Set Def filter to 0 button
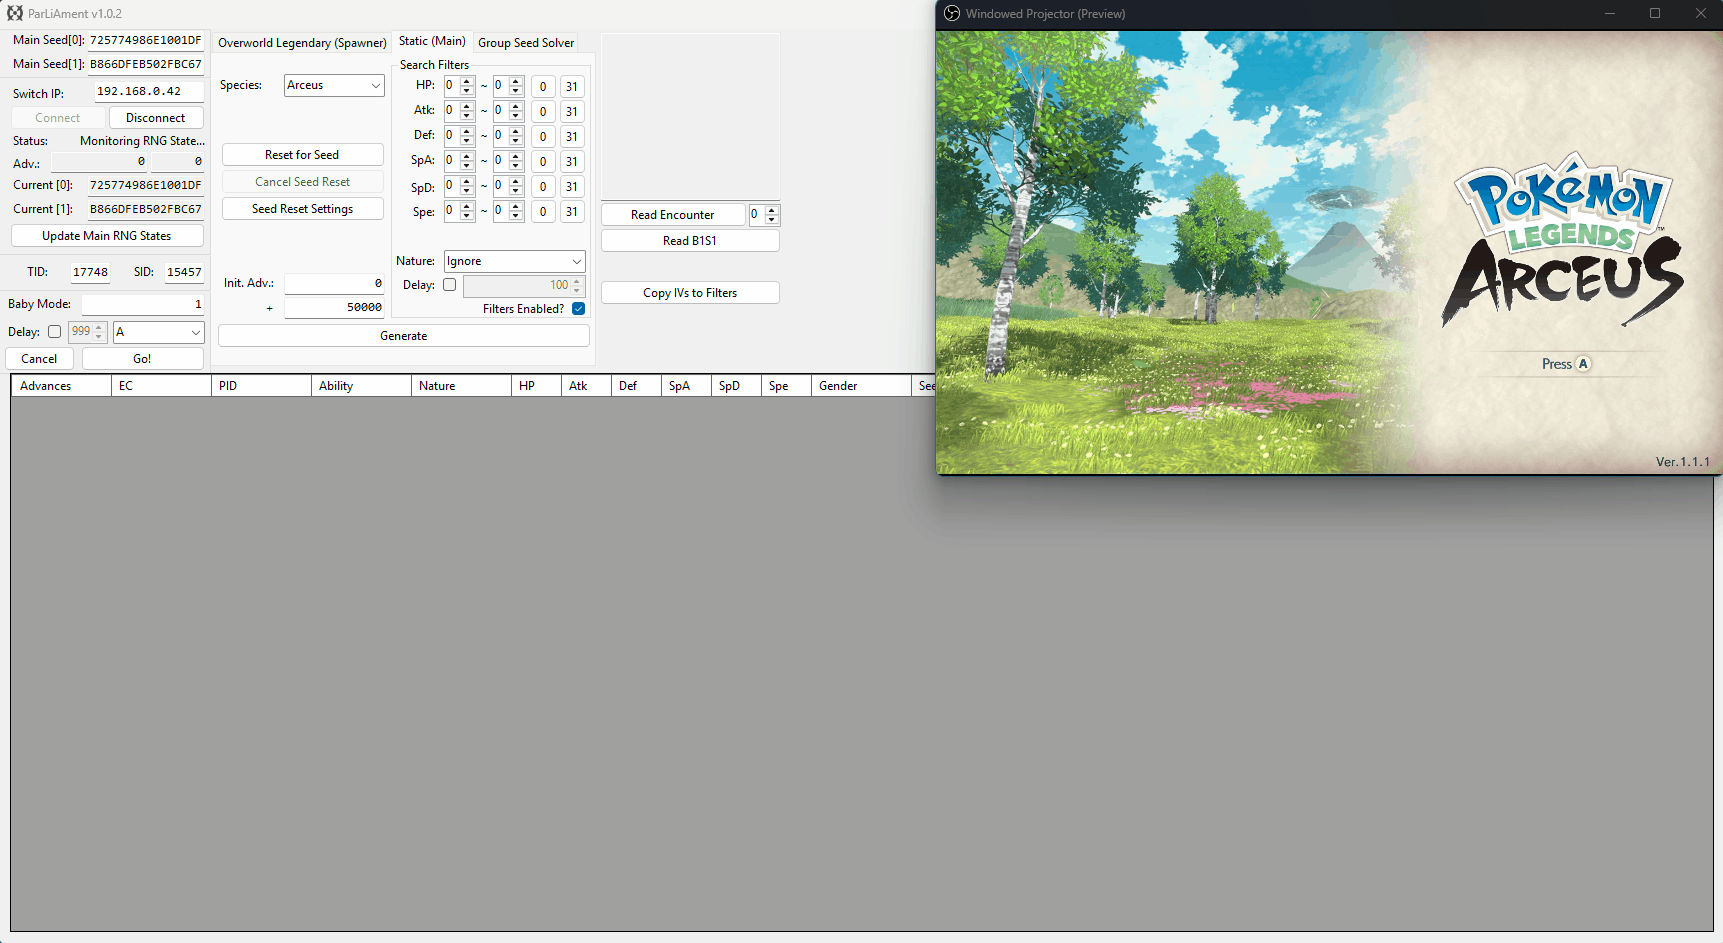This screenshot has width=1723, height=943. coord(543,136)
